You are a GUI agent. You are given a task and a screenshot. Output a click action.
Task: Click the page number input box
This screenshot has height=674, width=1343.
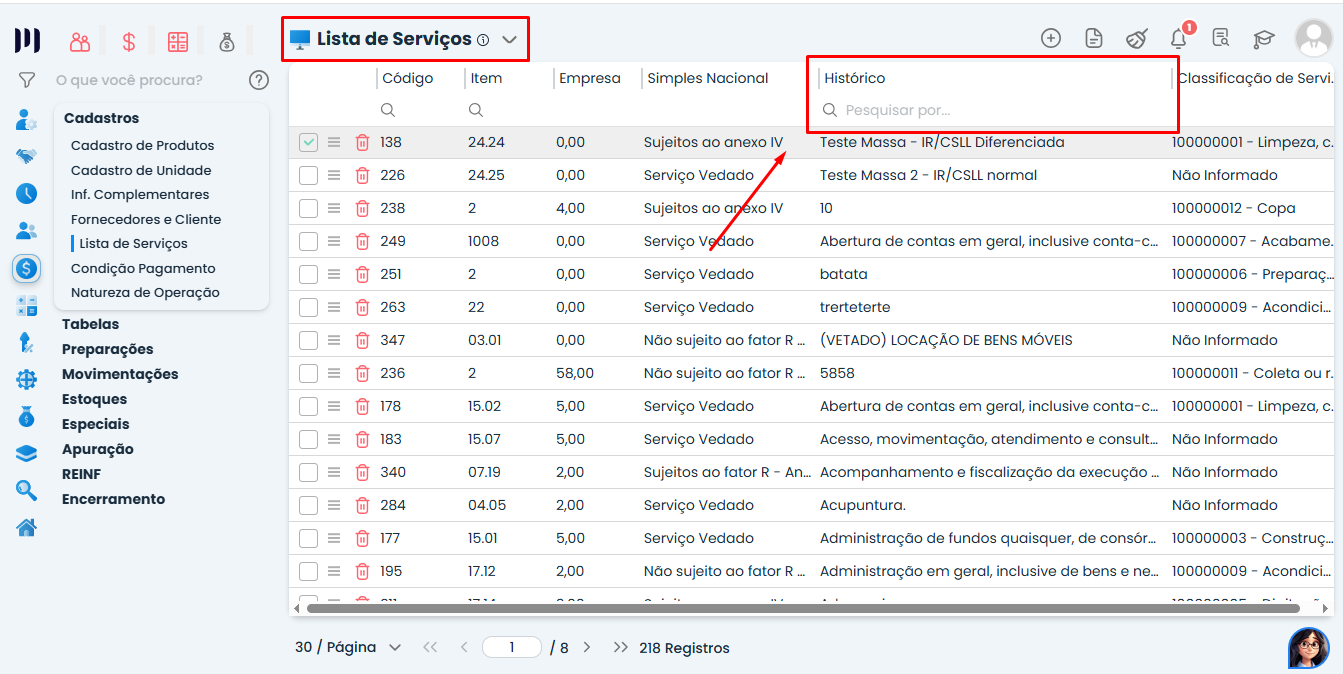point(512,648)
